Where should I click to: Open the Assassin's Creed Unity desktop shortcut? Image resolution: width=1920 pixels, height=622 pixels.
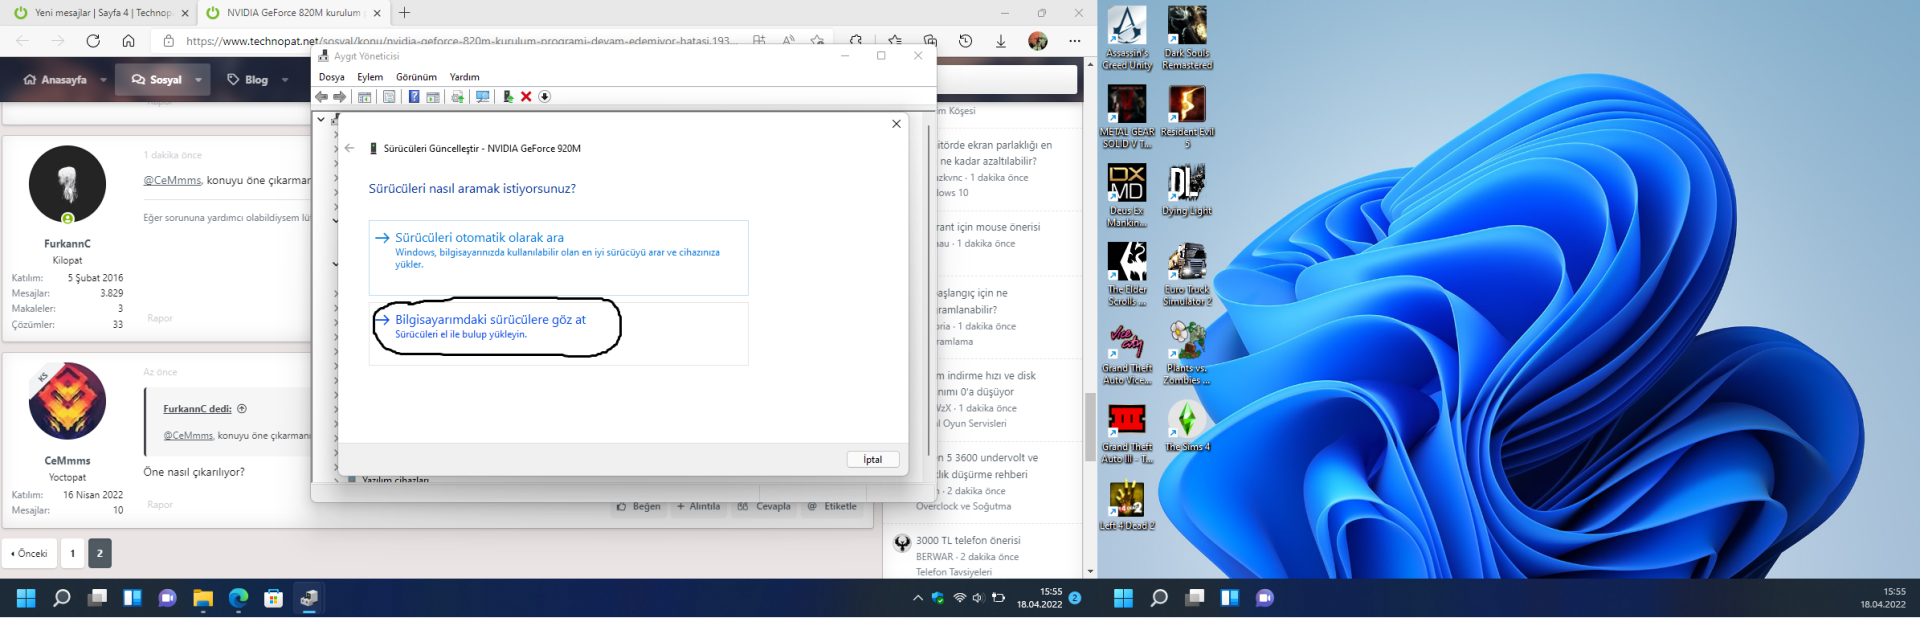1127,38
